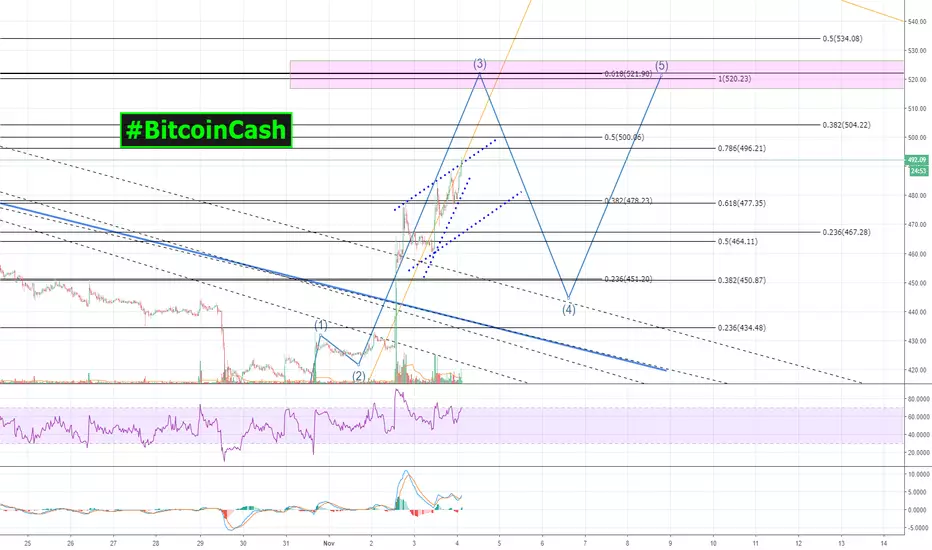Click the current price tag 492.09
Viewport: 932px width, 550px height.
pyautogui.click(x=917, y=160)
